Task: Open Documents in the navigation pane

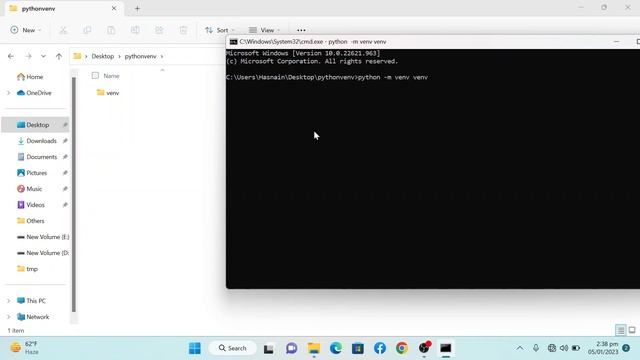Action: point(37,157)
